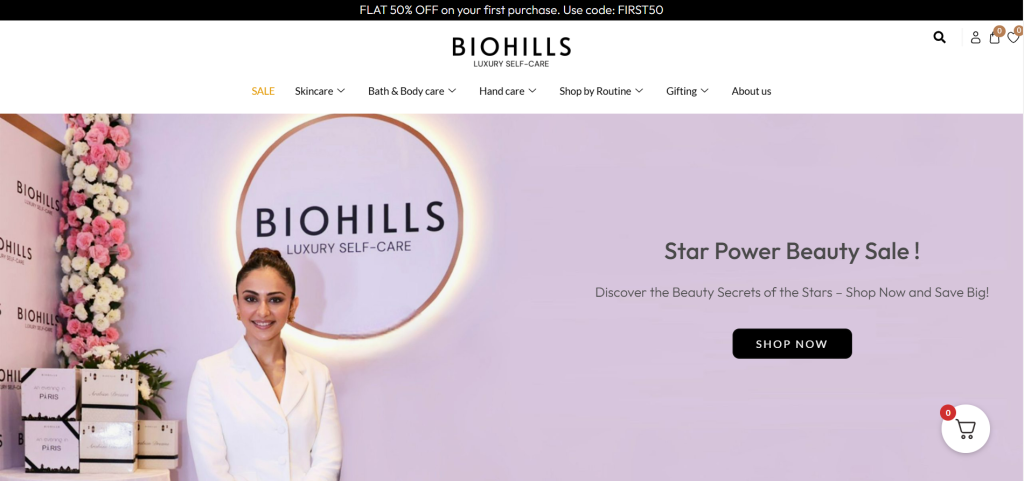1024x481 pixels.
Task: Open the floating cart button
Action: (x=965, y=429)
